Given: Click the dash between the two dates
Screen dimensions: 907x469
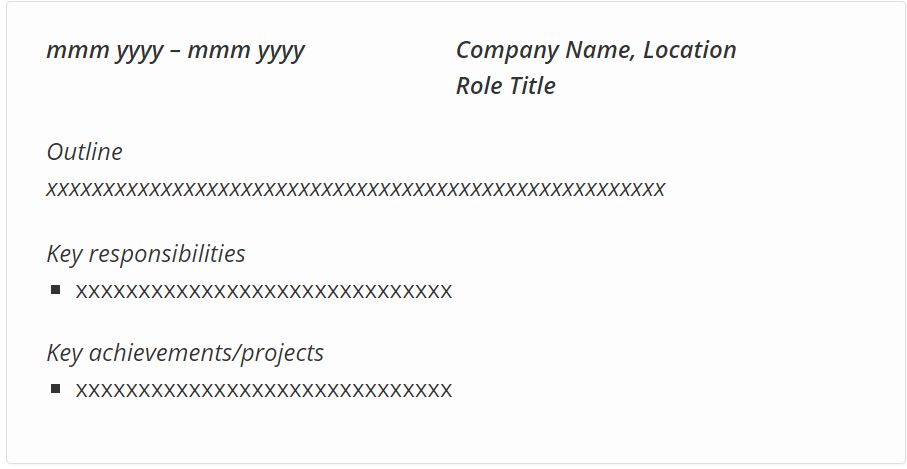Looking at the screenshot, I should pos(176,51).
